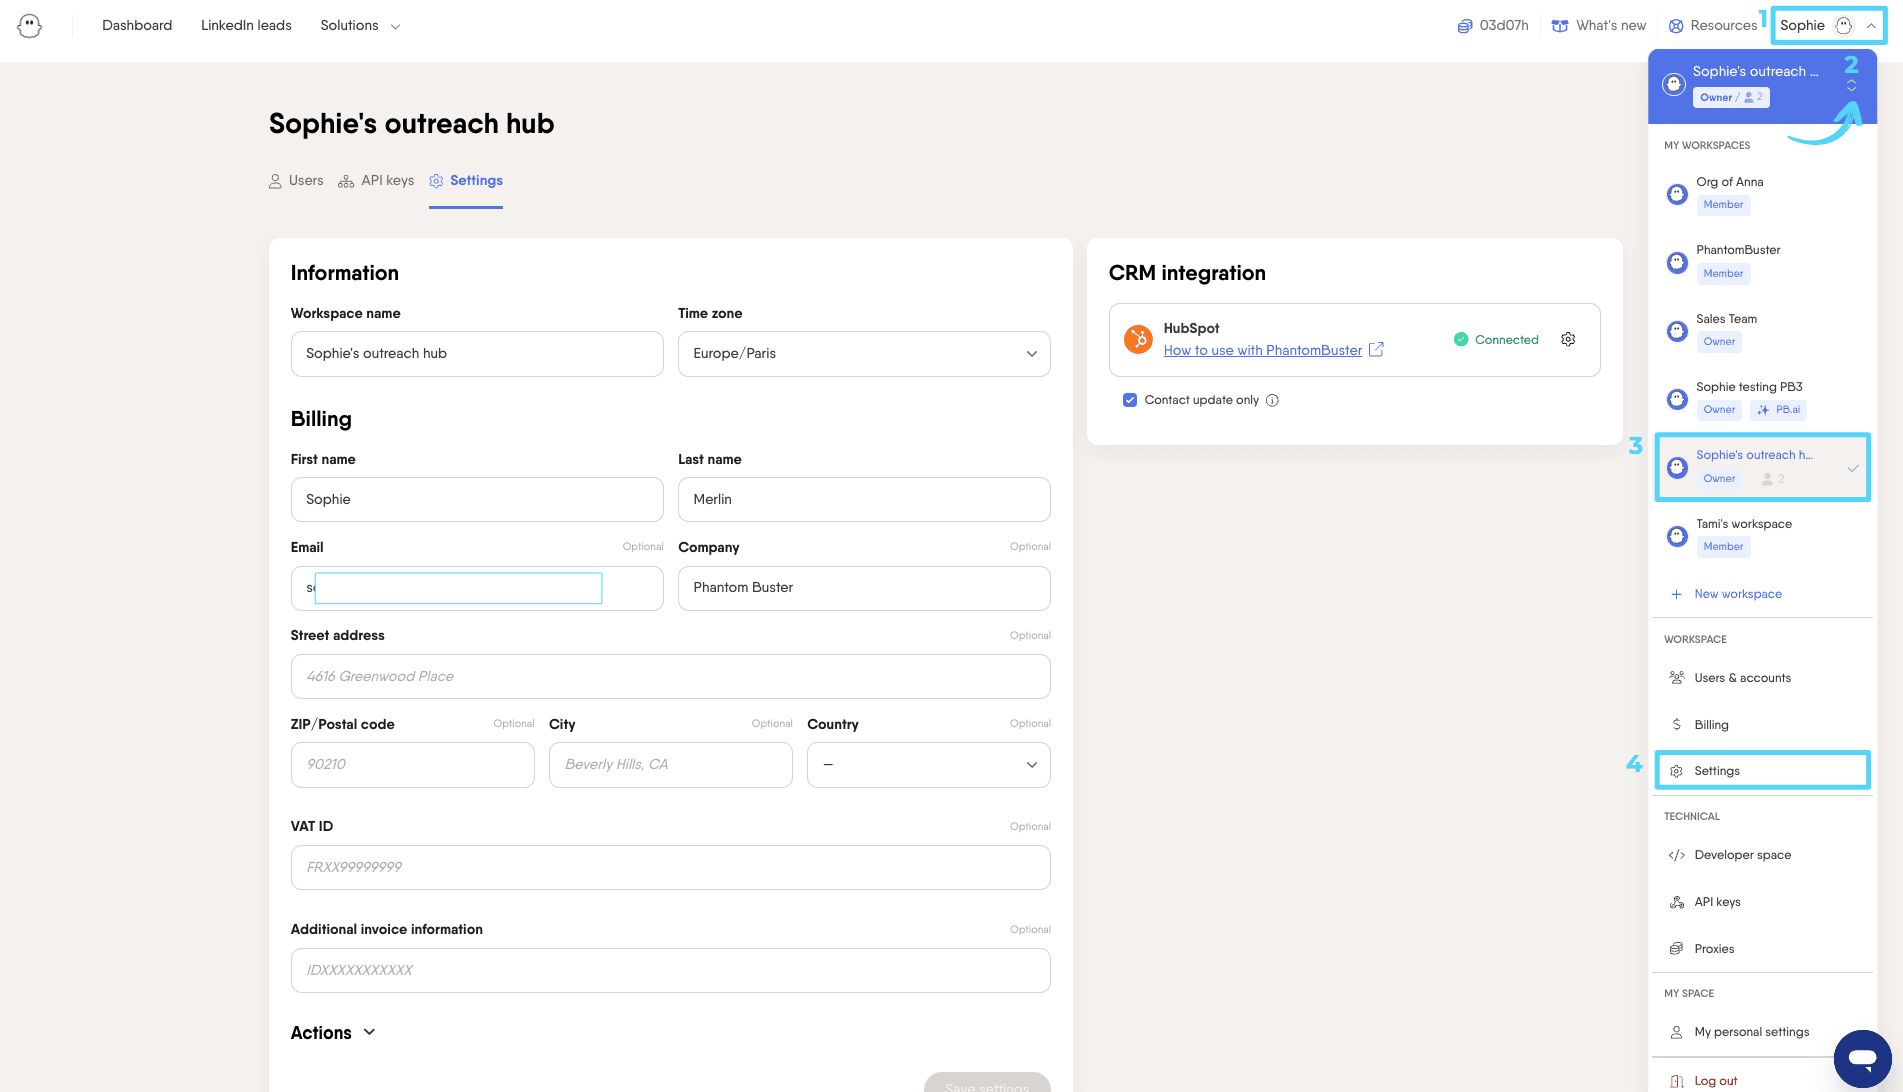Image resolution: width=1903 pixels, height=1092 pixels.
Task: Expand the Actions section
Action: (x=333, y=1033)
